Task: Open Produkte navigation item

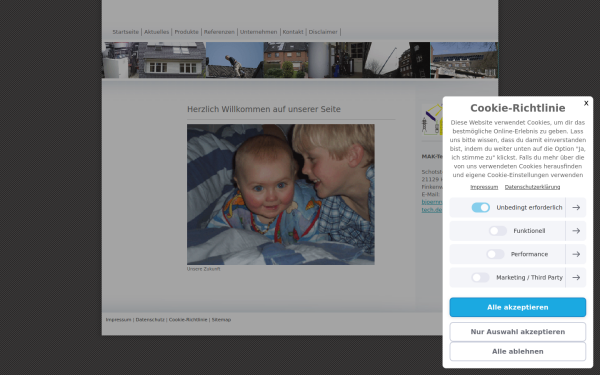Action: pos(186,32)
